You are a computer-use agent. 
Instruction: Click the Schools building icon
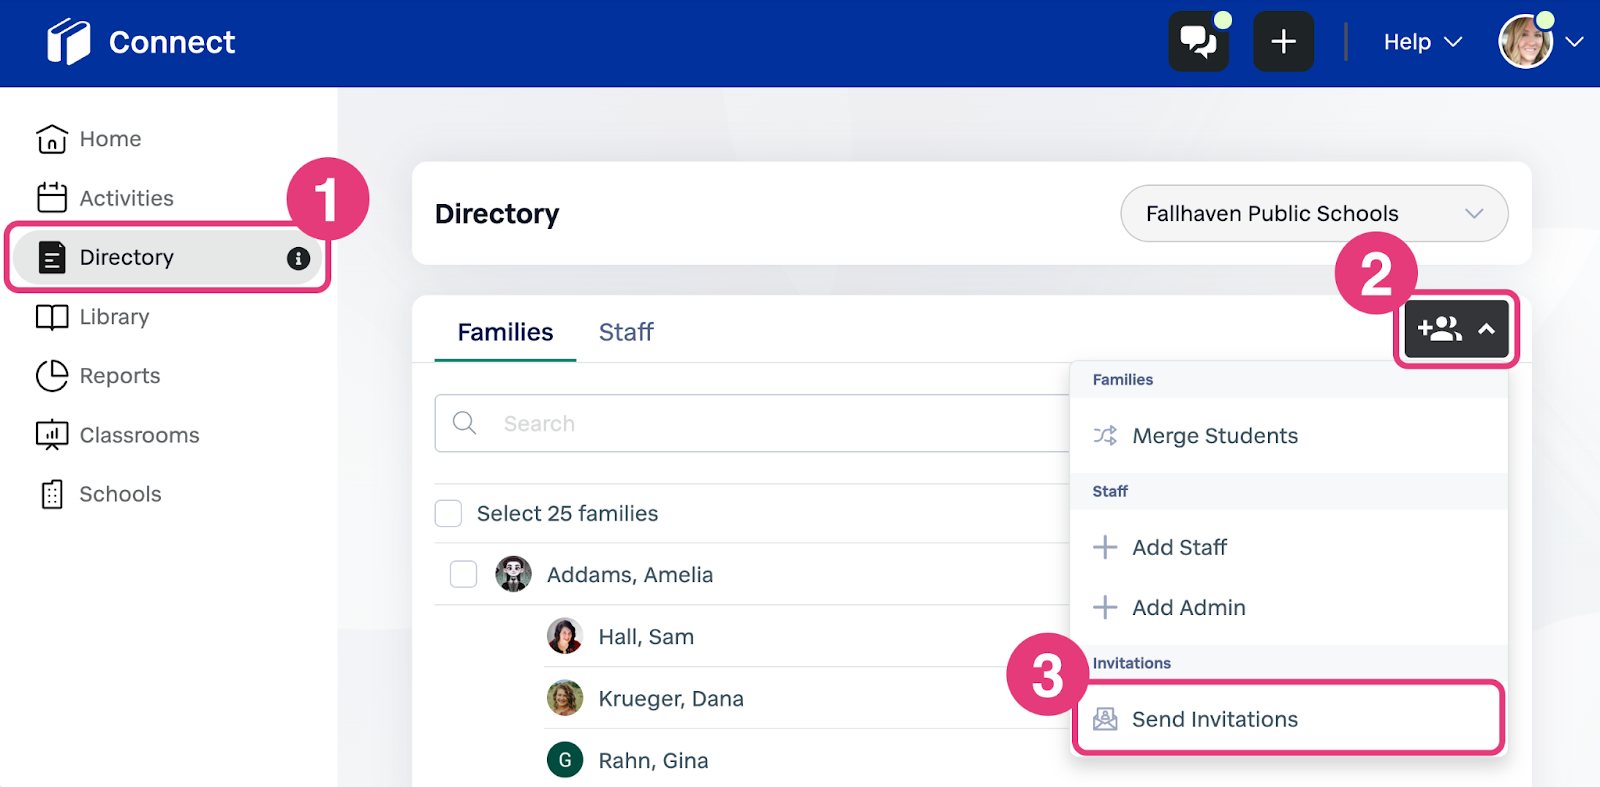tap(52, 494)
